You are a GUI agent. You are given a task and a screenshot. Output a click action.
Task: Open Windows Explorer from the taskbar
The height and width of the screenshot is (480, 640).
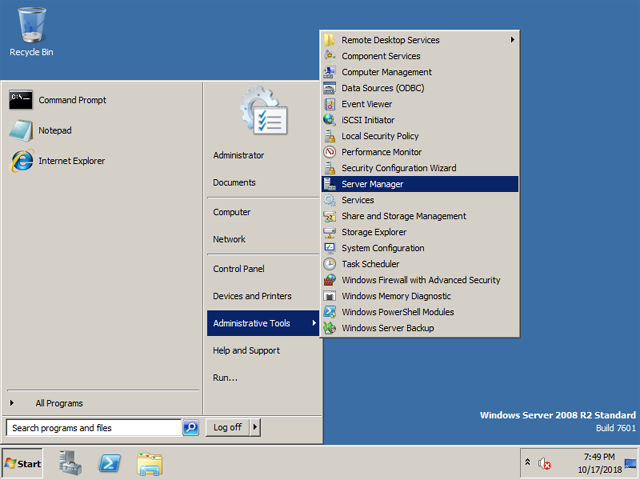click(x=150, y=464)
